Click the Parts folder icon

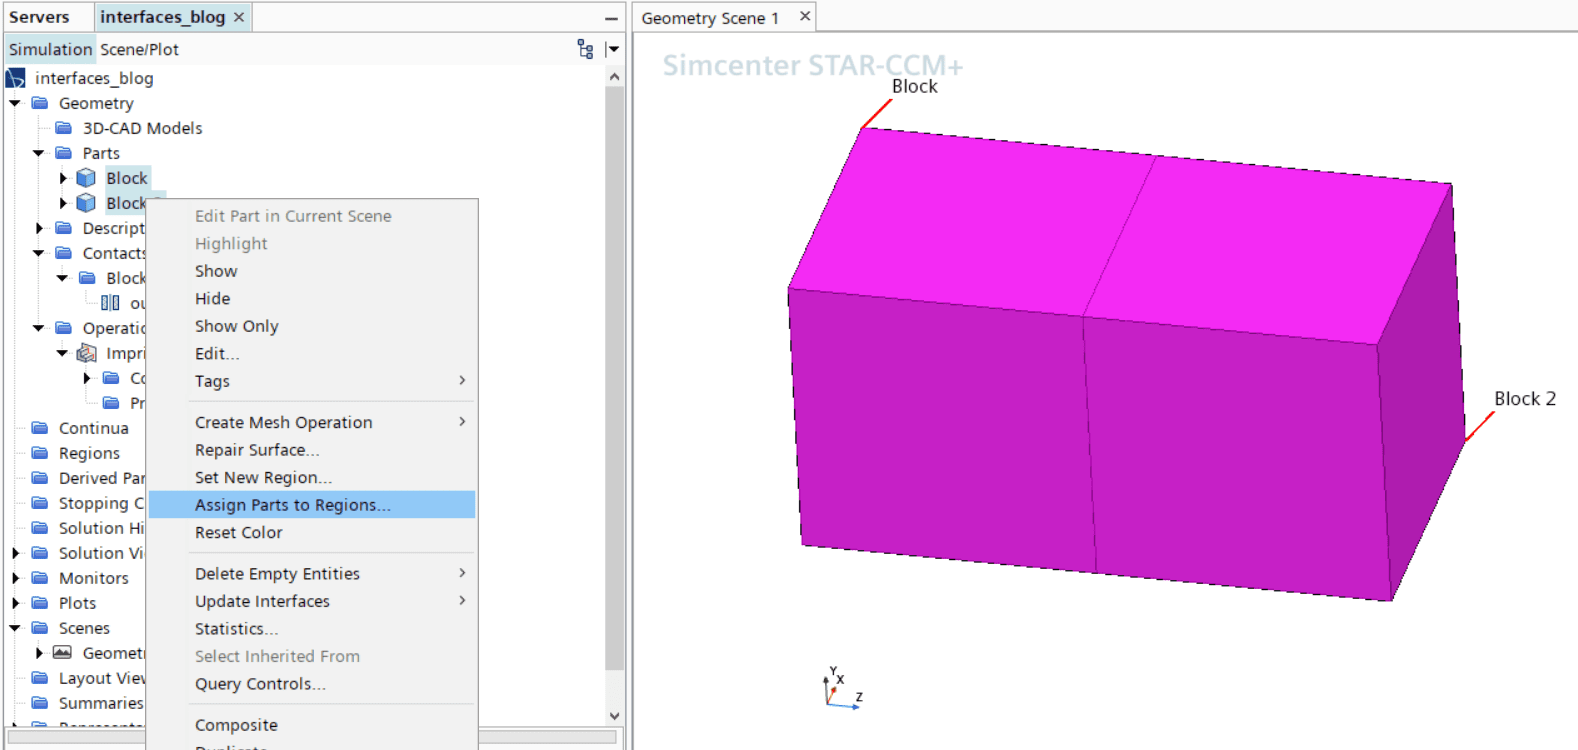[x=64, y=153]
